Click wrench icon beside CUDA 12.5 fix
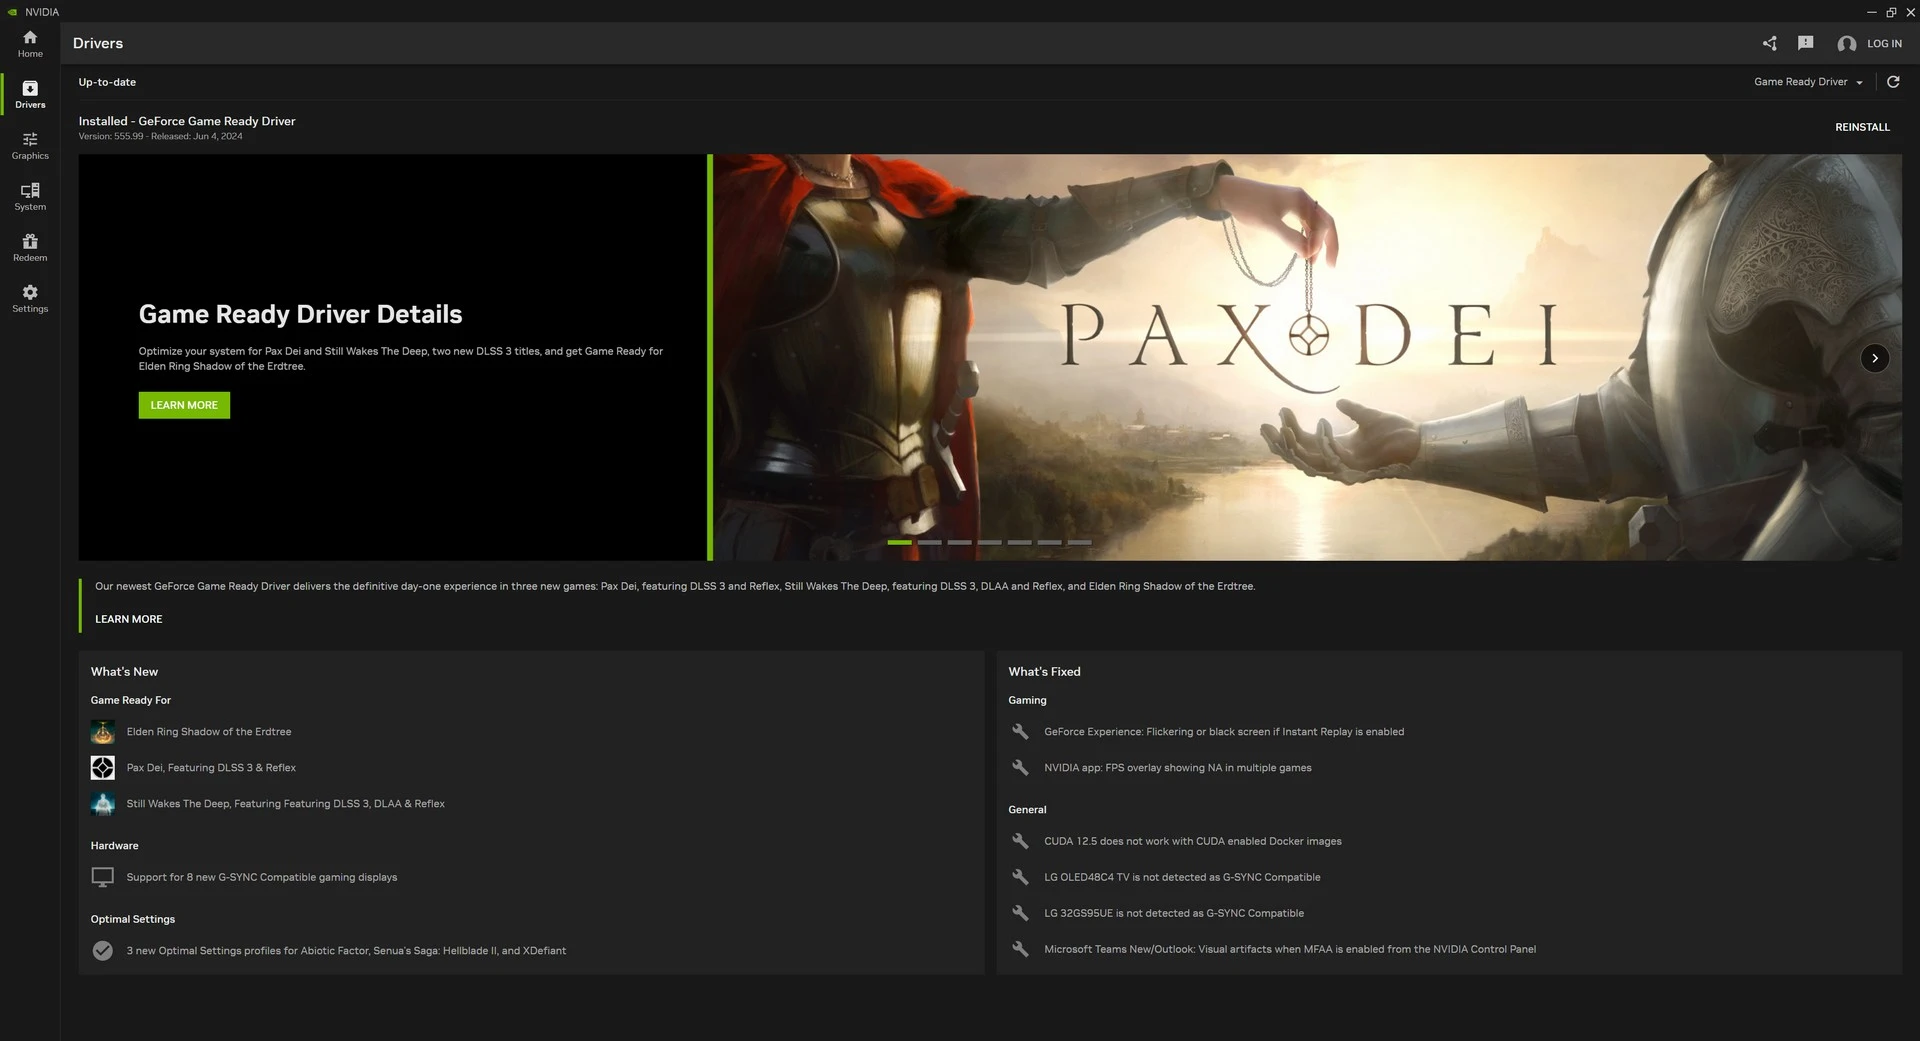1920x1041 pixels. [x=1020, y=841]
